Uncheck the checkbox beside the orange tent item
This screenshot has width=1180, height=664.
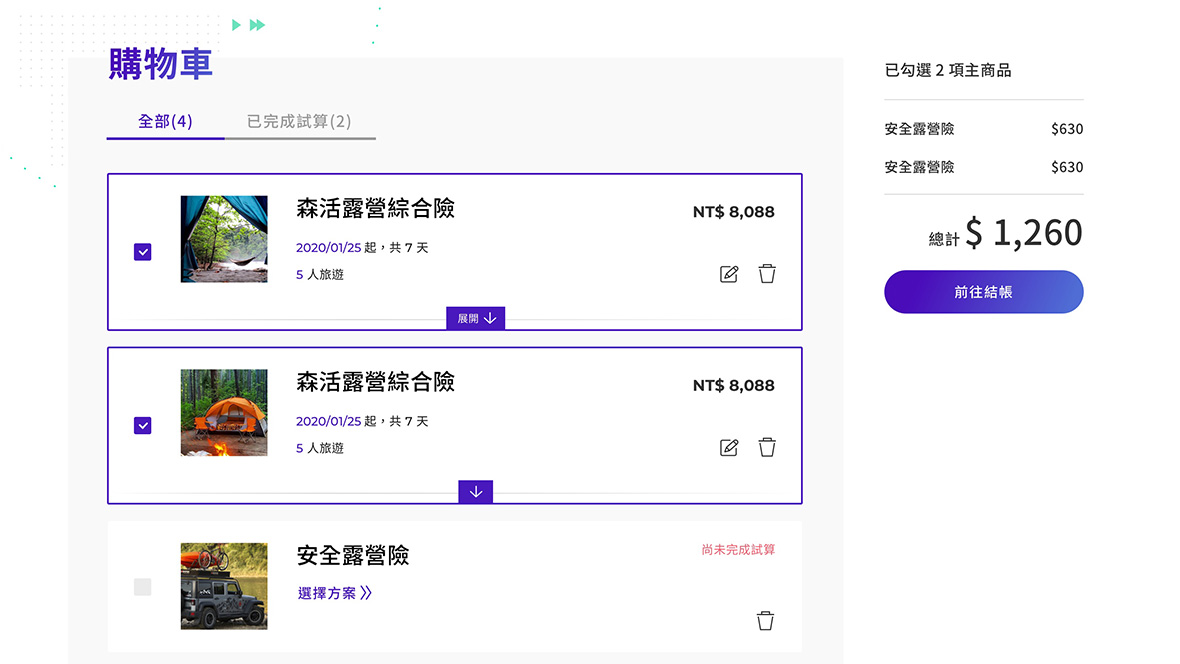tap(143, 426)
